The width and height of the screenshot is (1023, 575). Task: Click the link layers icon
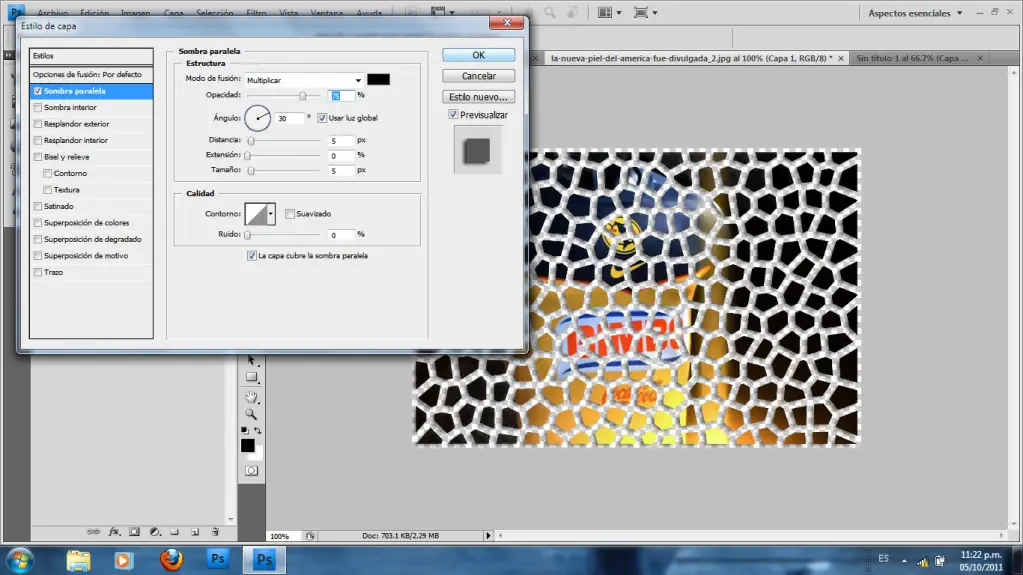coord(93,532)
